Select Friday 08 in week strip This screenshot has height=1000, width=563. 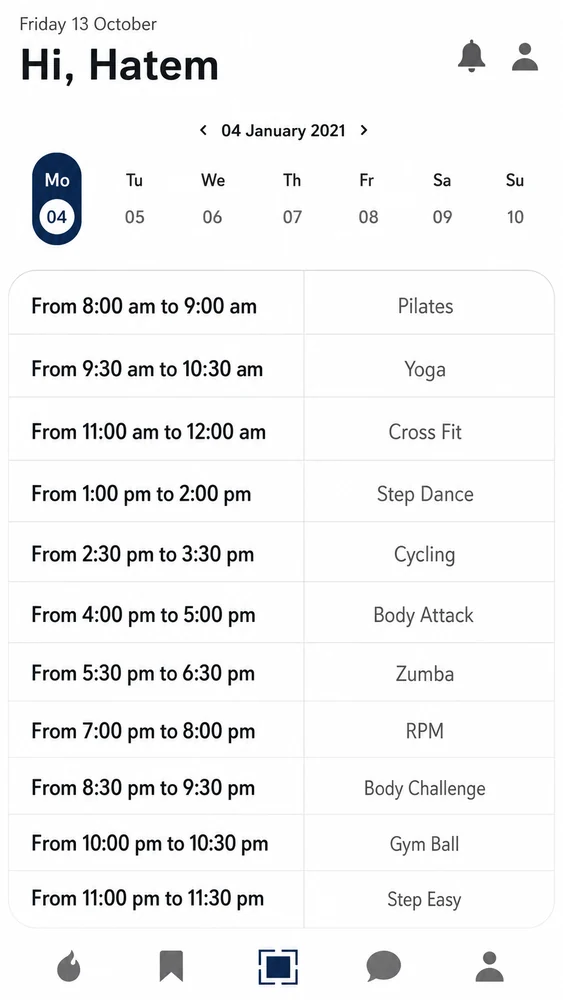pyautogui.click(x=368, y=198)
